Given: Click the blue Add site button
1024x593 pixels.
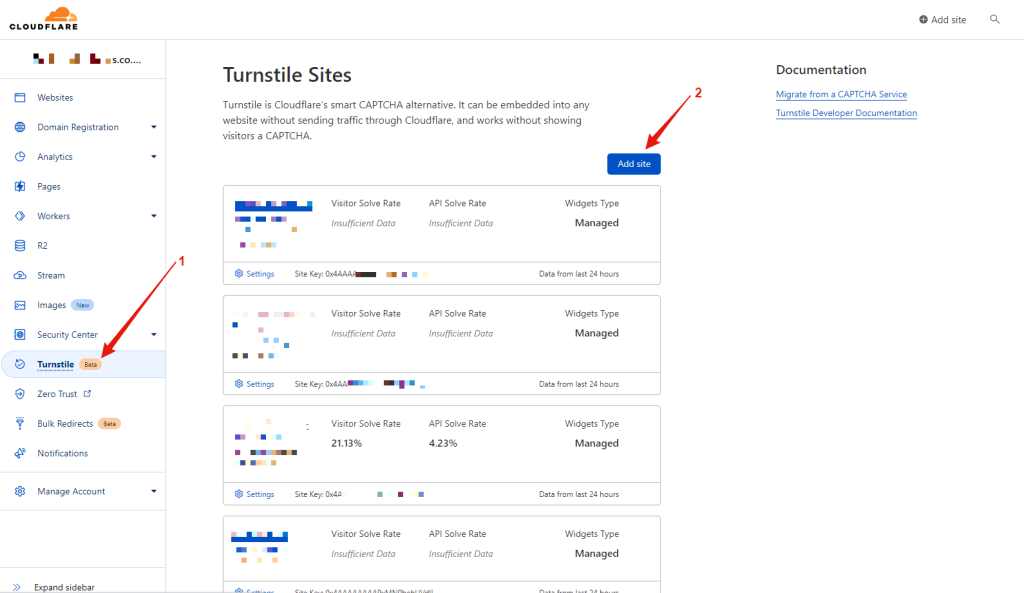Looking at the screenshot, I should click(633, 164).
